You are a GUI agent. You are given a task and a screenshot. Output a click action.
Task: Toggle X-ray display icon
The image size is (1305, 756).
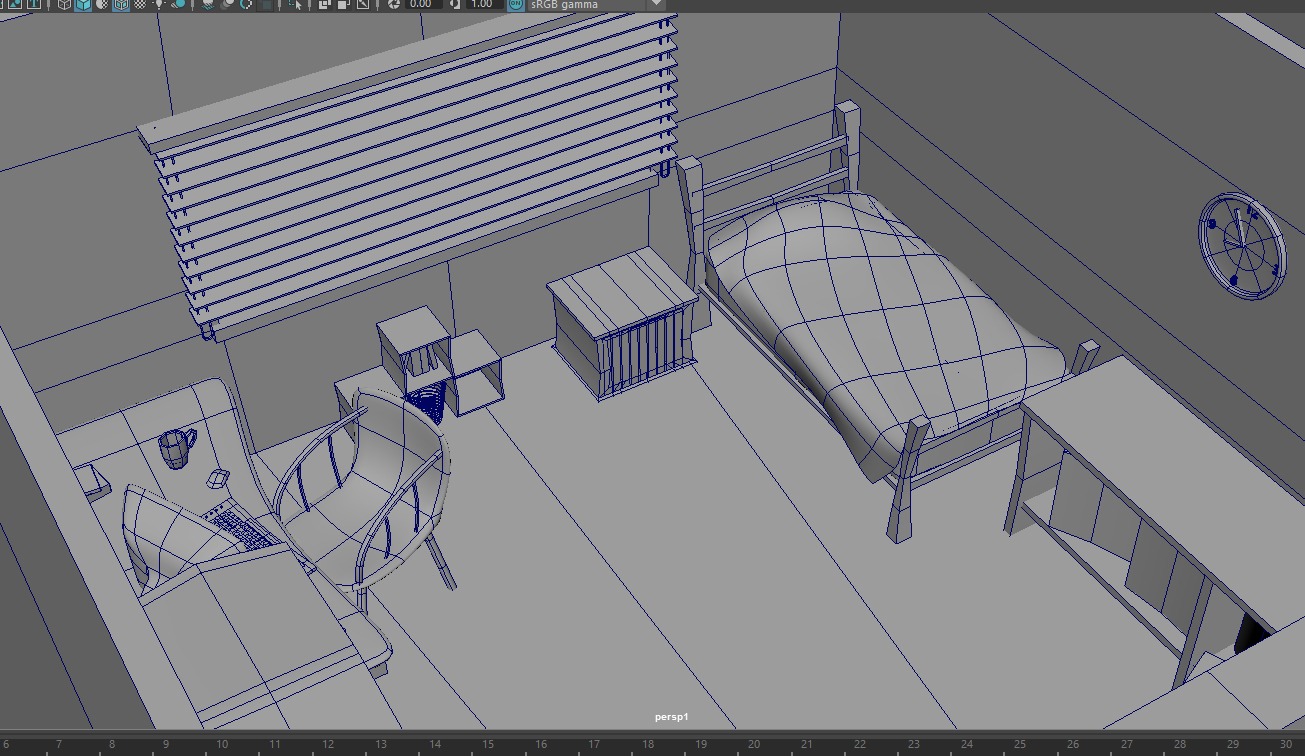324,4
